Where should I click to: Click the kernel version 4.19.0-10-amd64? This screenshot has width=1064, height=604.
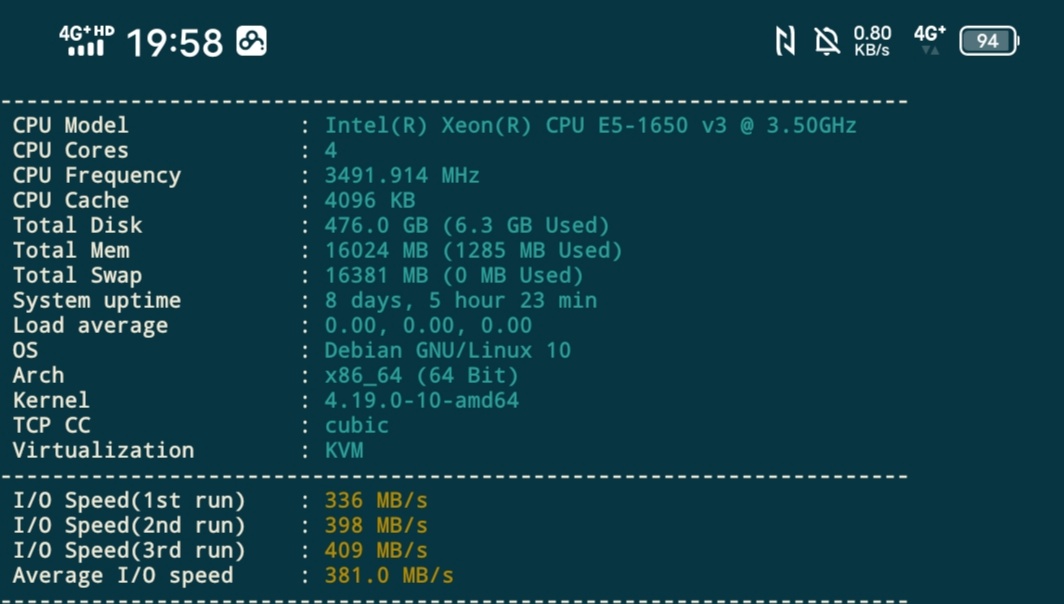421,401
